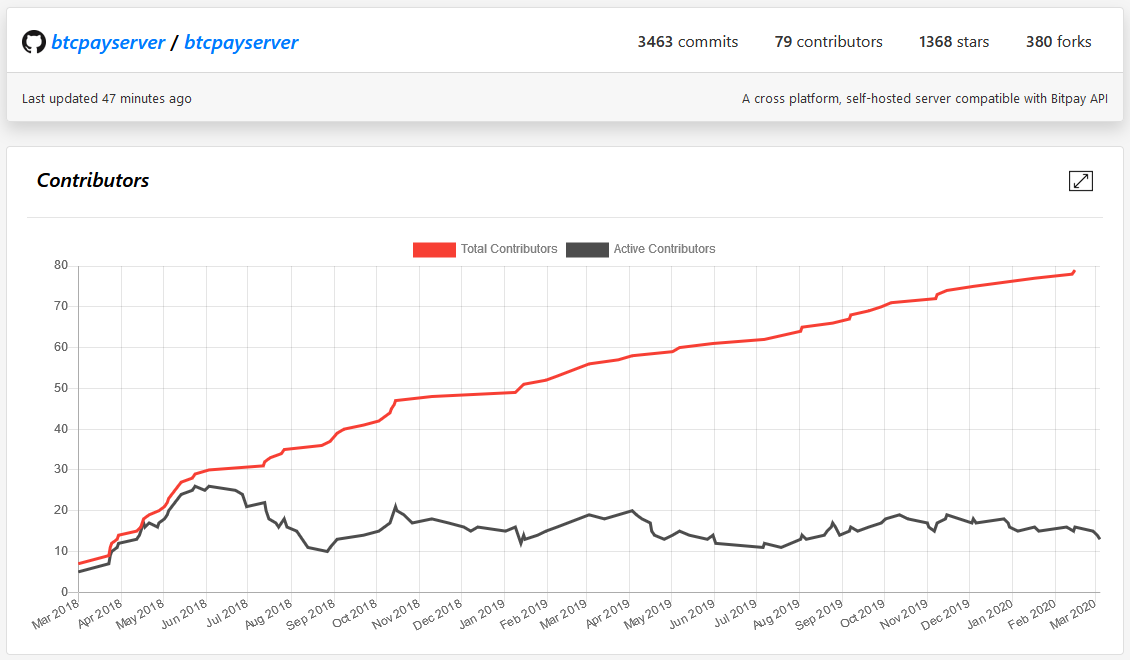Click the Jun 2018 x-axis label
The image size is (1130, 660).
[x=184, y=613]
